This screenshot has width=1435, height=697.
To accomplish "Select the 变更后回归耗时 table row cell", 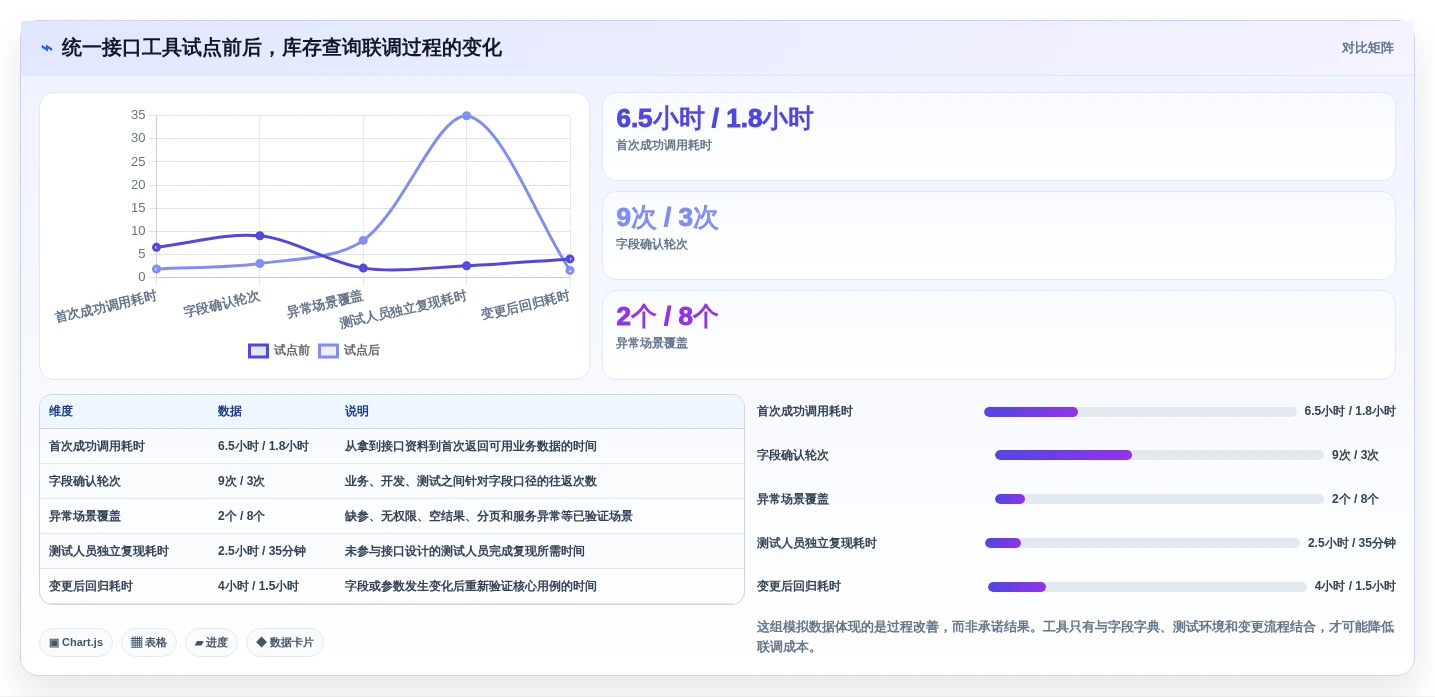I will point(91,587).
